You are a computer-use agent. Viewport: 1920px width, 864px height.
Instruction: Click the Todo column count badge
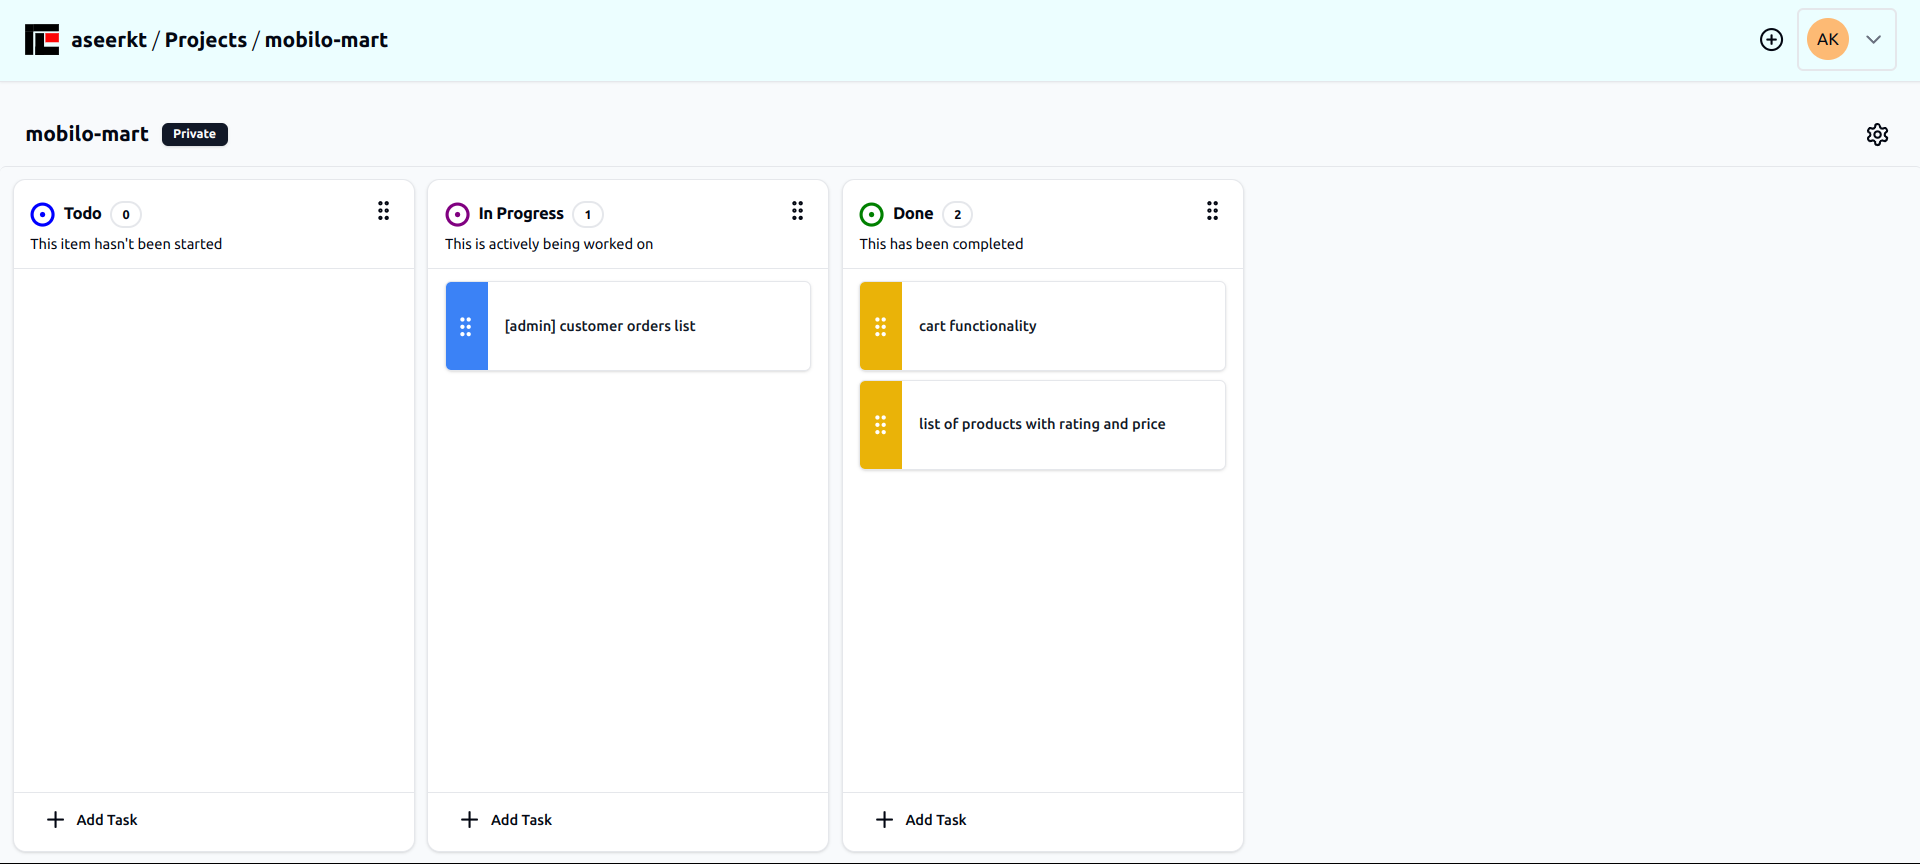pos(126,214)
